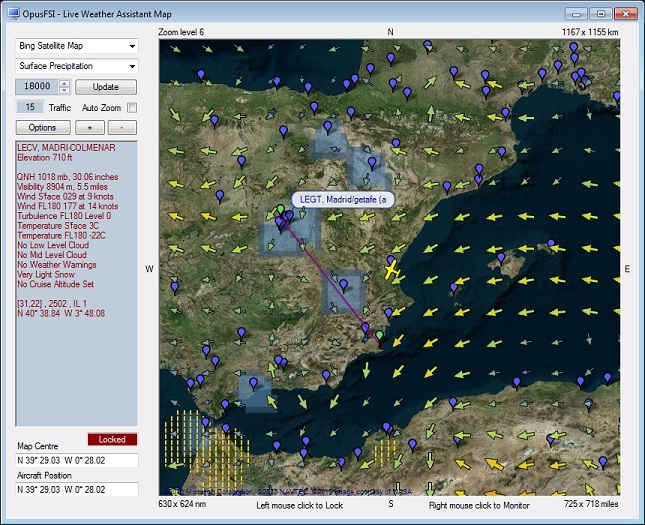Click the OpusFSI app icon in title bar

coord(14,14)
